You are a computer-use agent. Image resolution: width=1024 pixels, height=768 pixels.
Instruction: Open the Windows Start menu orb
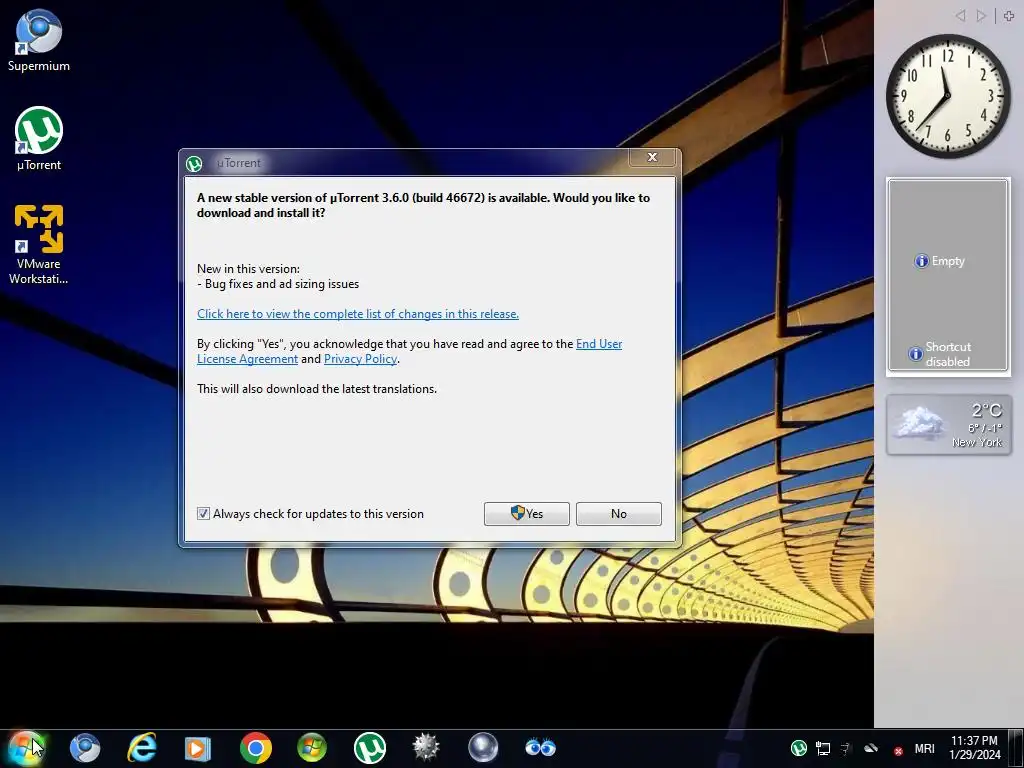26,748
